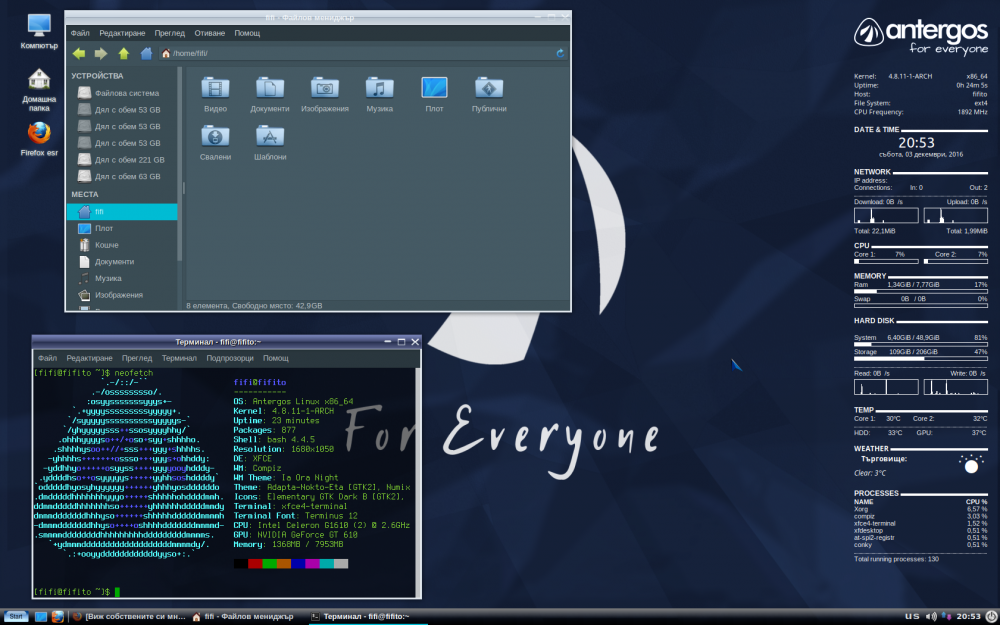This screenshot has height=625, width=1000.
Task: Open terminal Помощ menu
Action: pyautogui.click(x=276, y=358)
